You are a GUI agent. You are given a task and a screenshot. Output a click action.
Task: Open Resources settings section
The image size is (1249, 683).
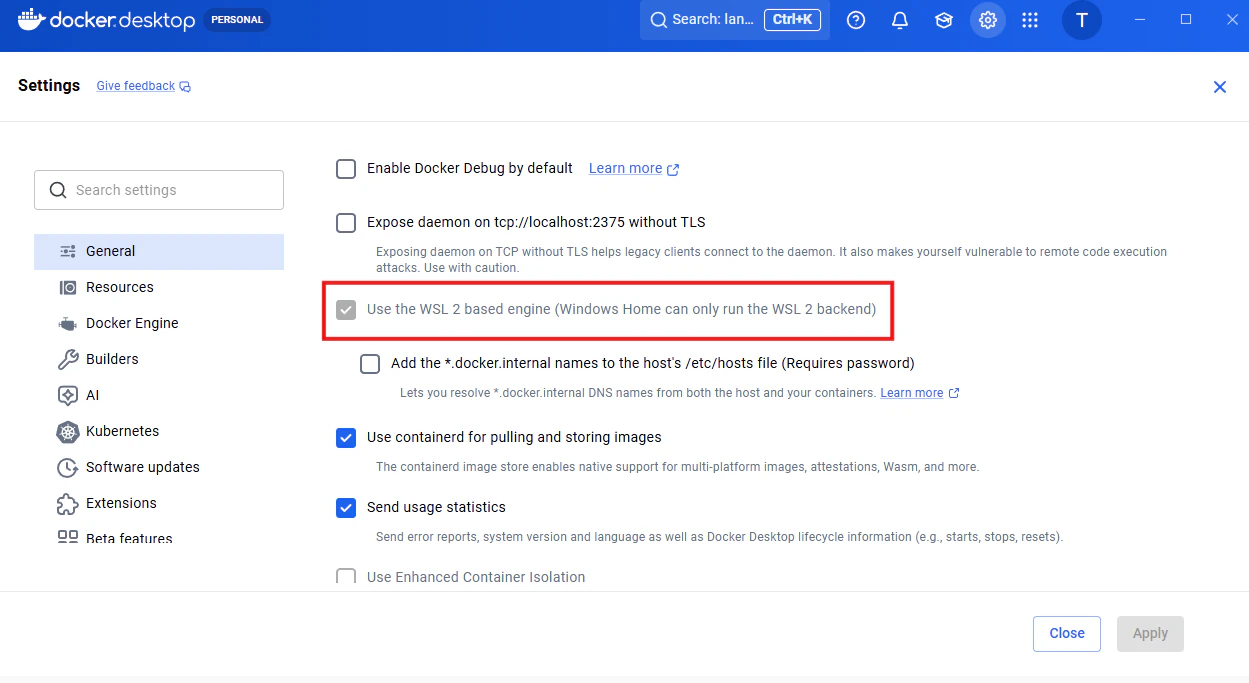coord(159,288)
